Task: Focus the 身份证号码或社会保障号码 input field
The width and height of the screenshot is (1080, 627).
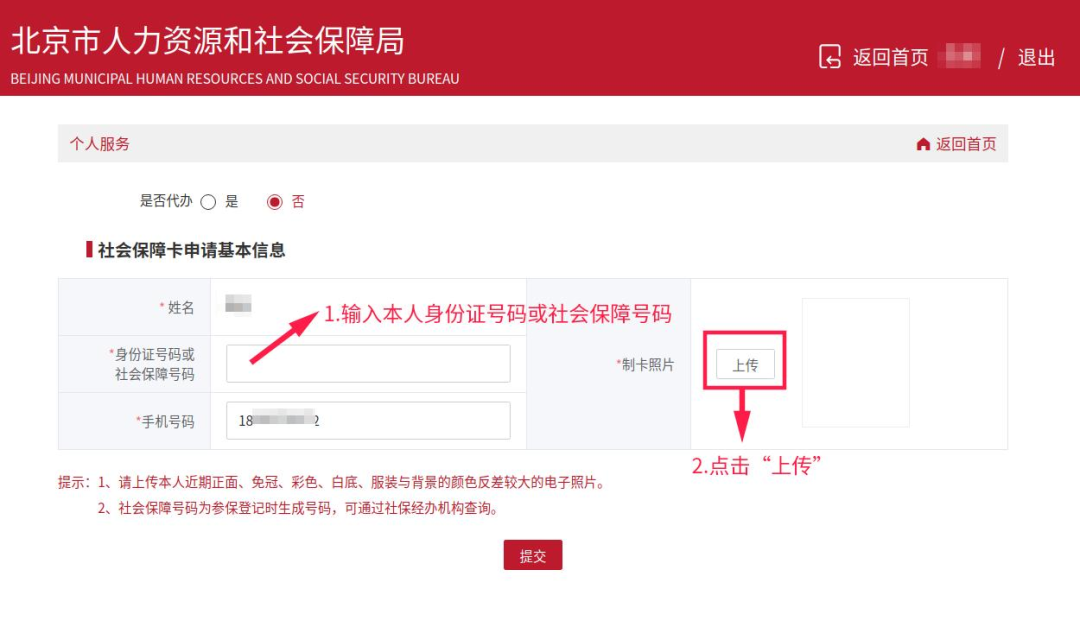Action: [368, 364]
